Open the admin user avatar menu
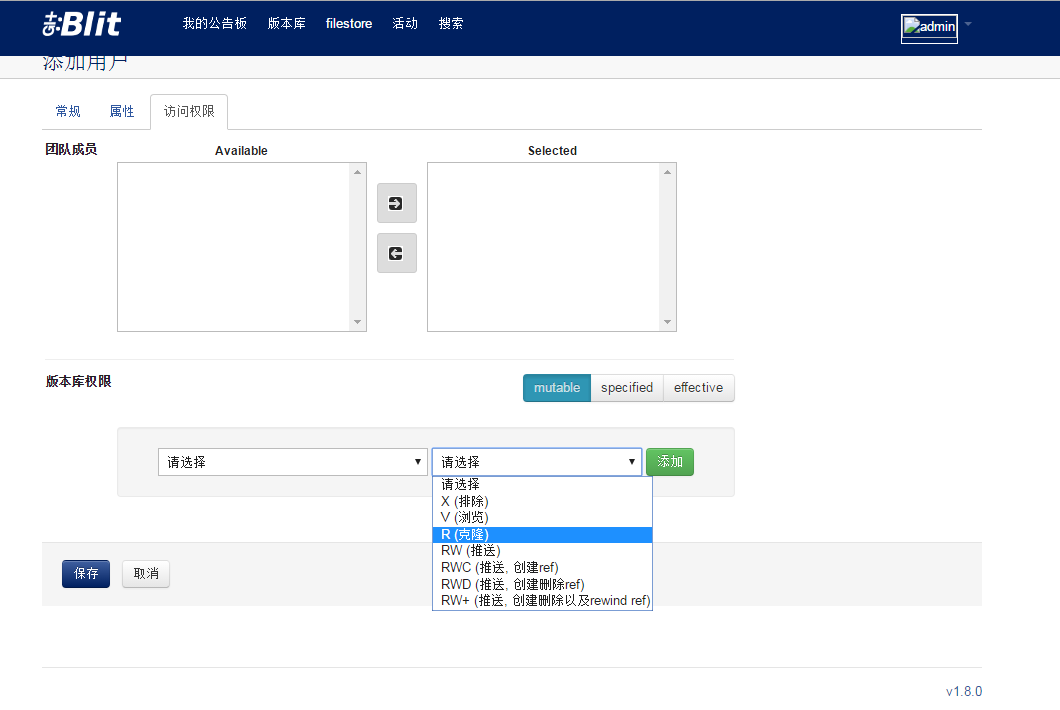The width and height of the screenshot is (1060, 710). pyautogui.click(x=929, y=28)
